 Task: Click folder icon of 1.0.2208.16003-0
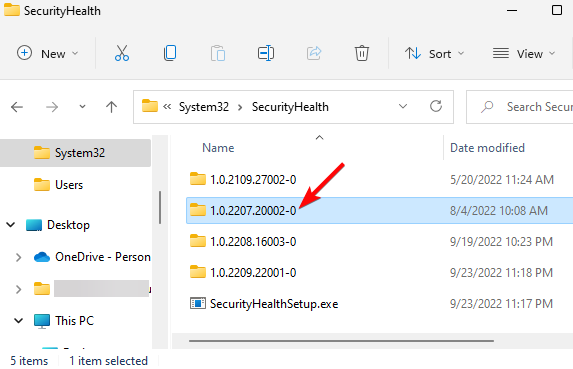198,241
